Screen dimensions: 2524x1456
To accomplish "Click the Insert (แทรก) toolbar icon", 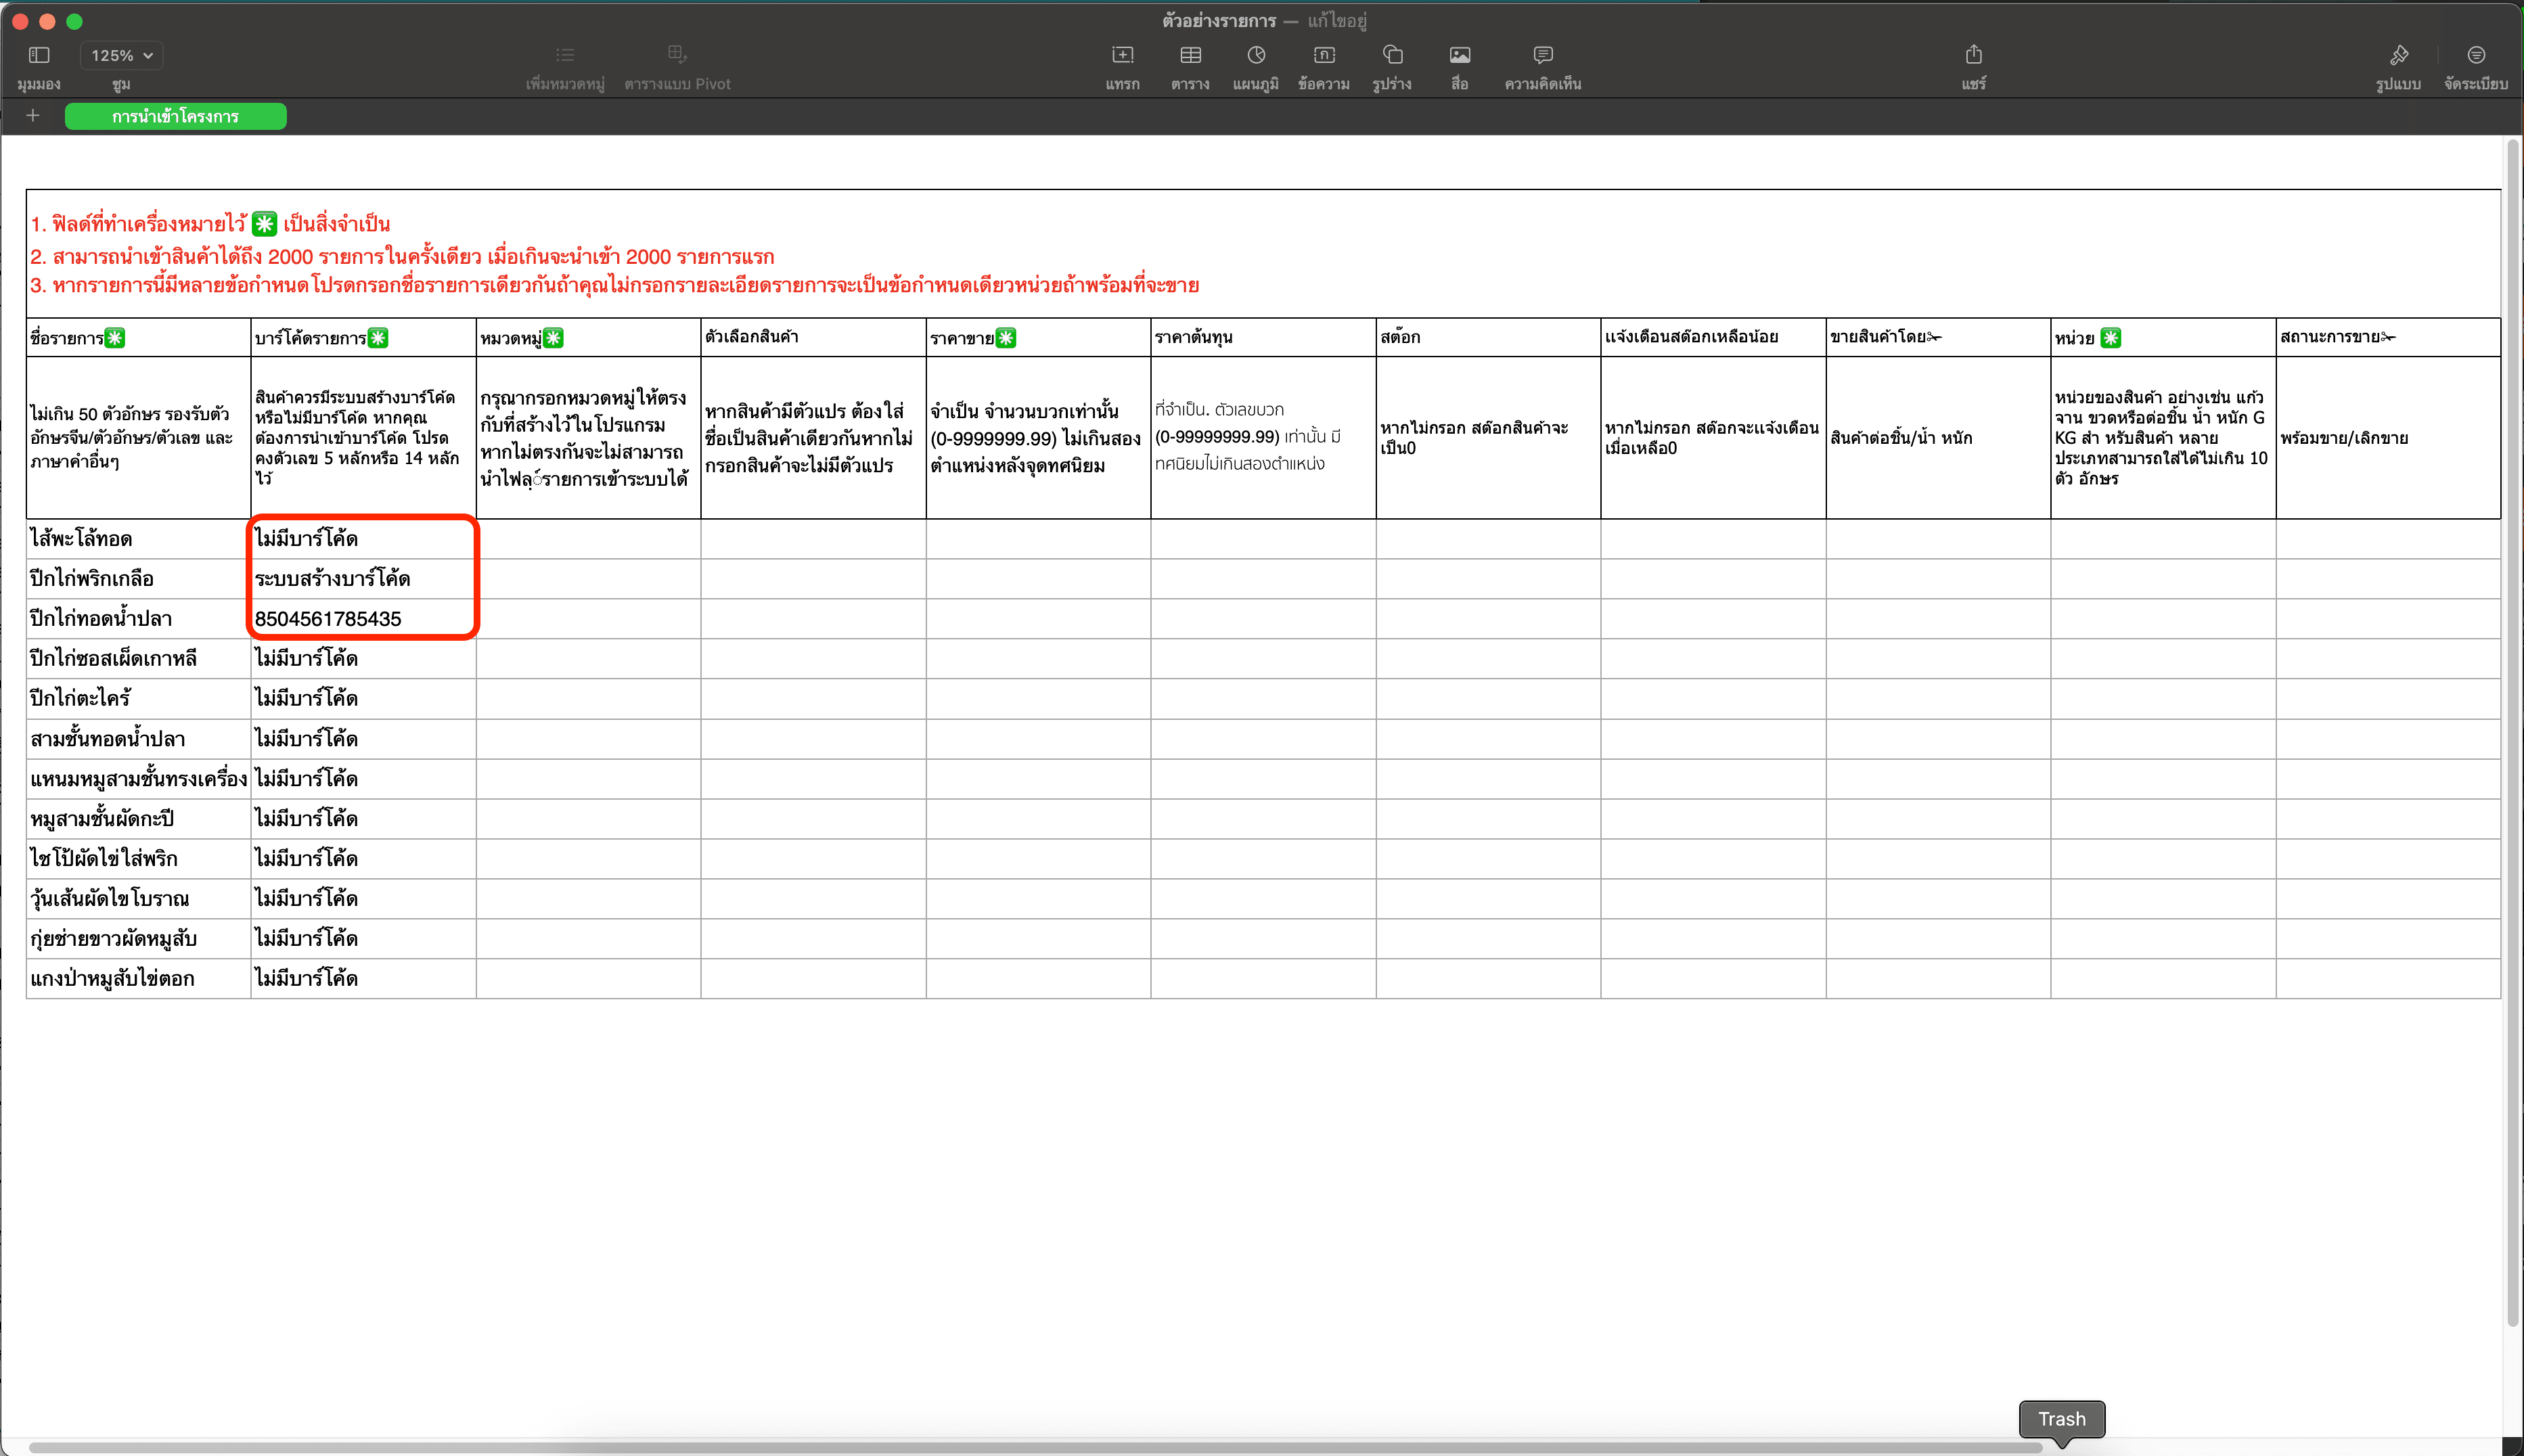I will coord(1122,55).
